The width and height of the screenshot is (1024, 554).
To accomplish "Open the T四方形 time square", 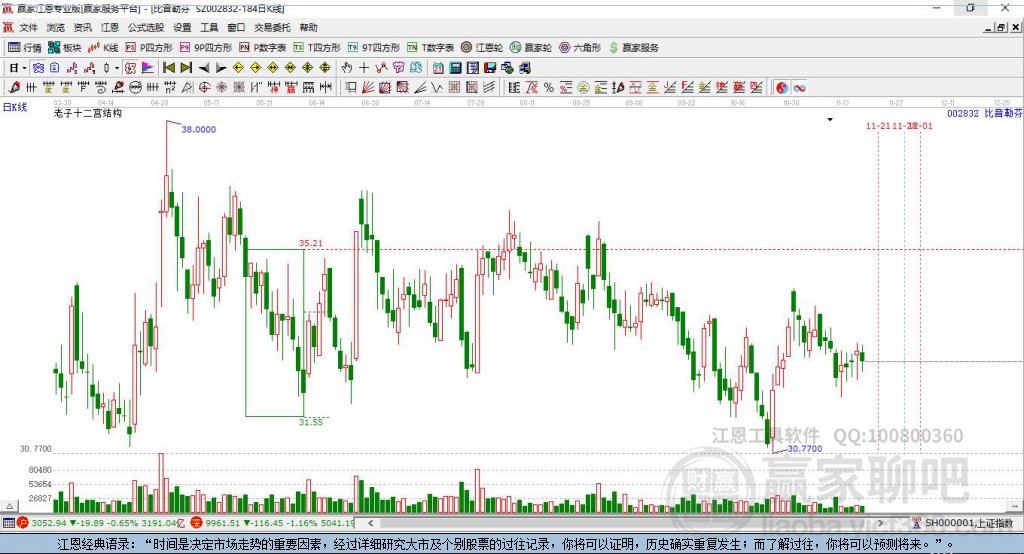I will point(317,48).
